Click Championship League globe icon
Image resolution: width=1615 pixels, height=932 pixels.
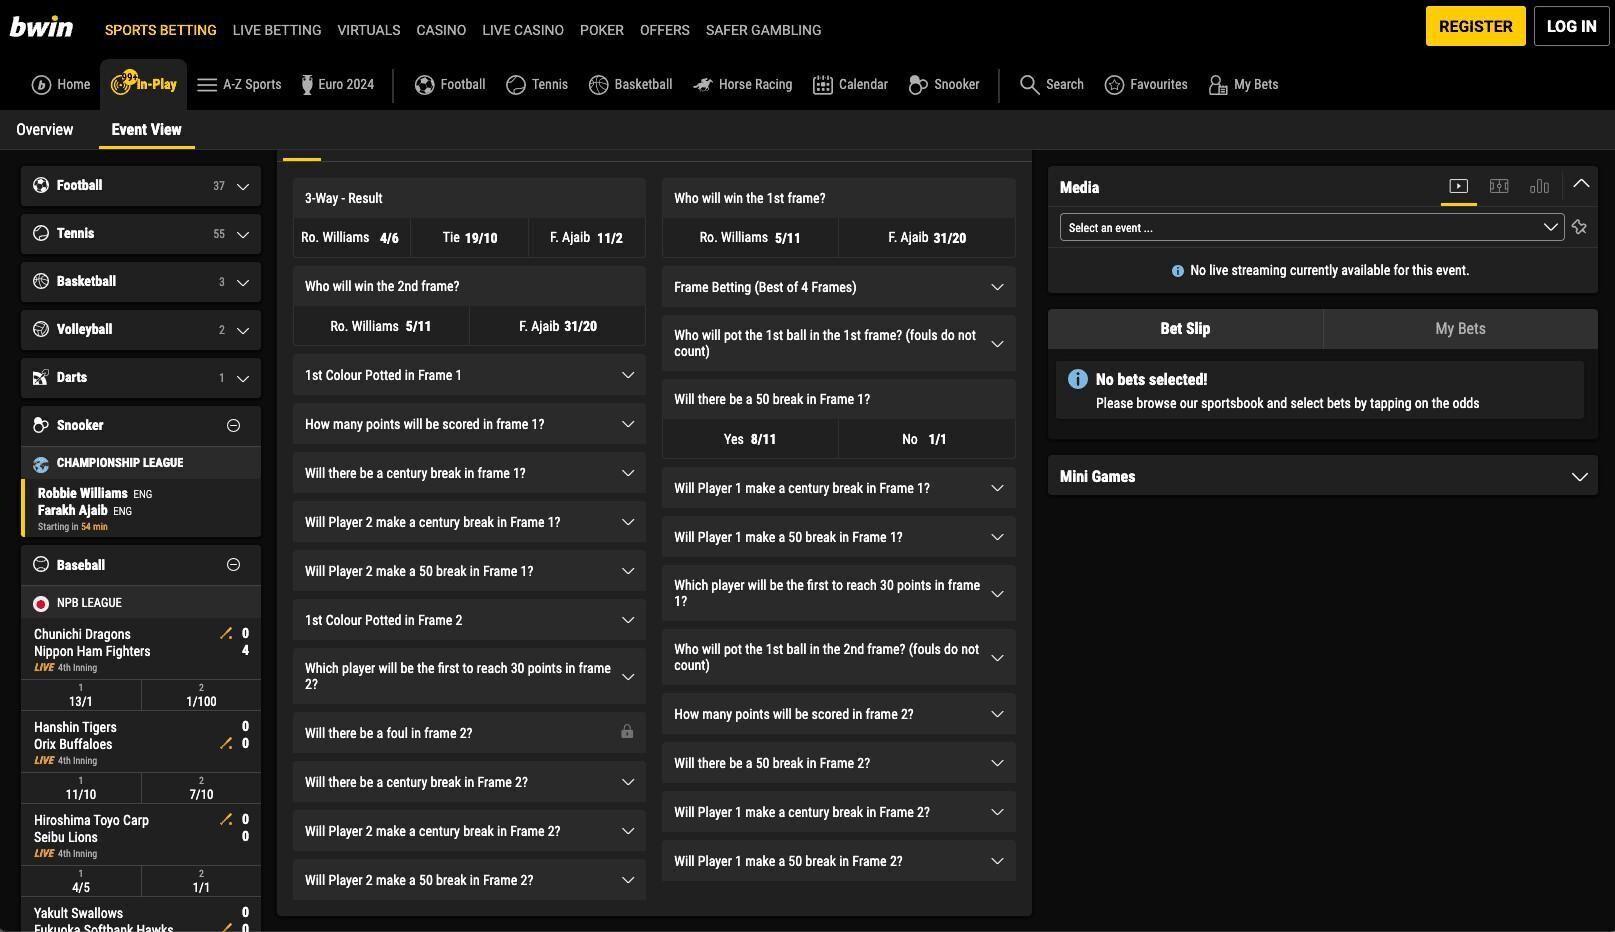[41, 464]
